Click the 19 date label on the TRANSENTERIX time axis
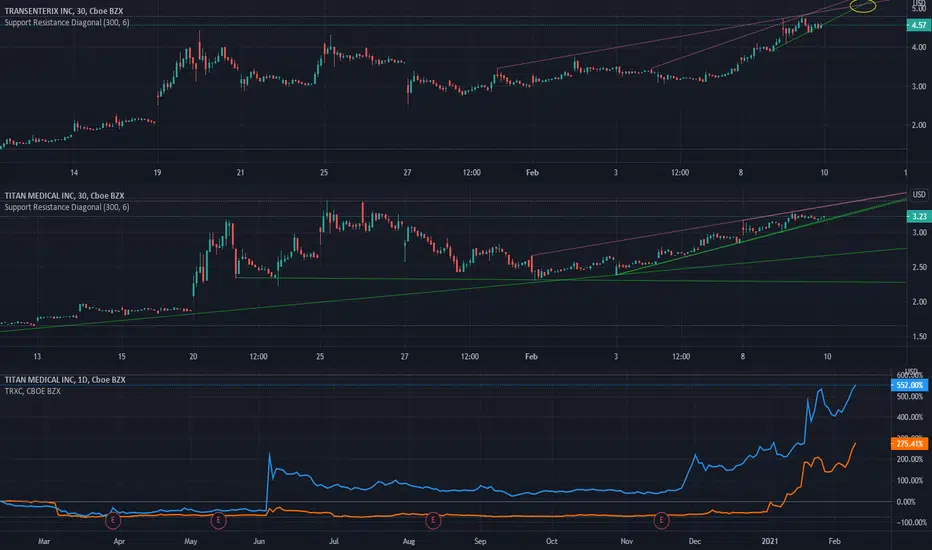 click(157, 173)
